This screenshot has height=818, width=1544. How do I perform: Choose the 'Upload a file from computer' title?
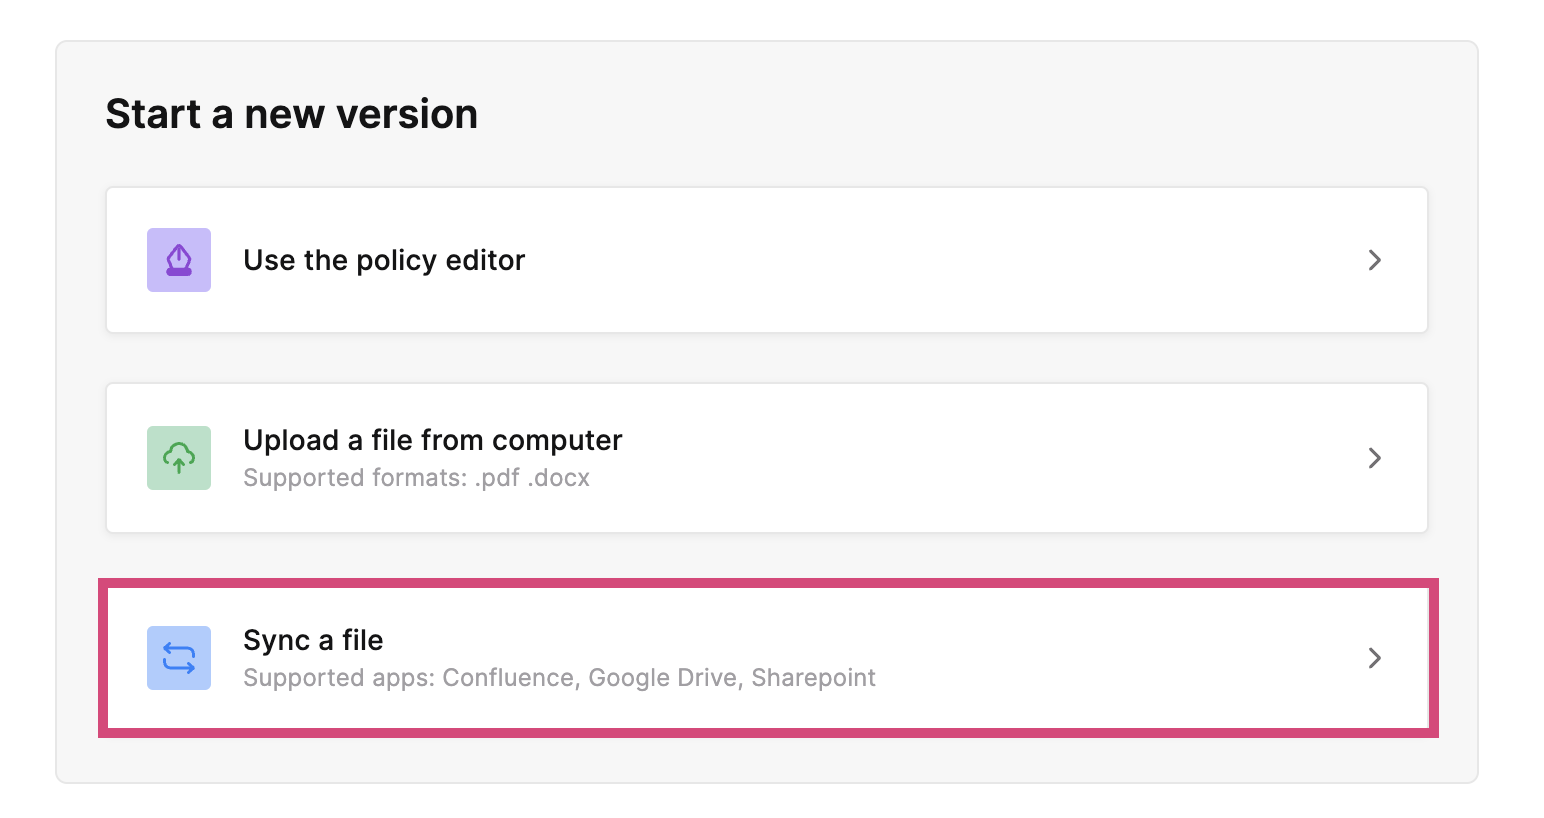[x=433, y=440]
